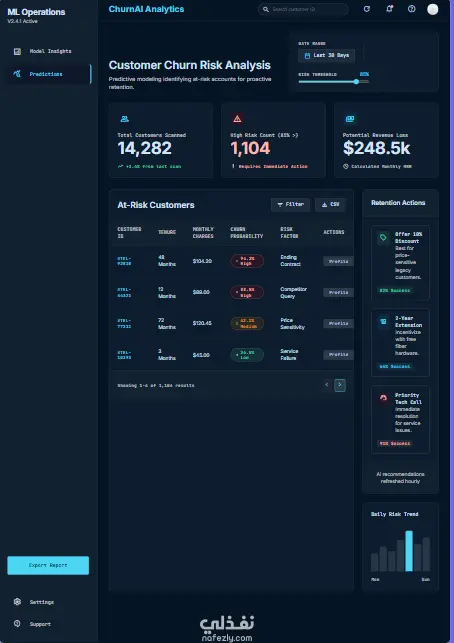This screenshot has width=454, height=643.
Task: Click the ChurnAI Analytics title
Action: pos(146,9)
